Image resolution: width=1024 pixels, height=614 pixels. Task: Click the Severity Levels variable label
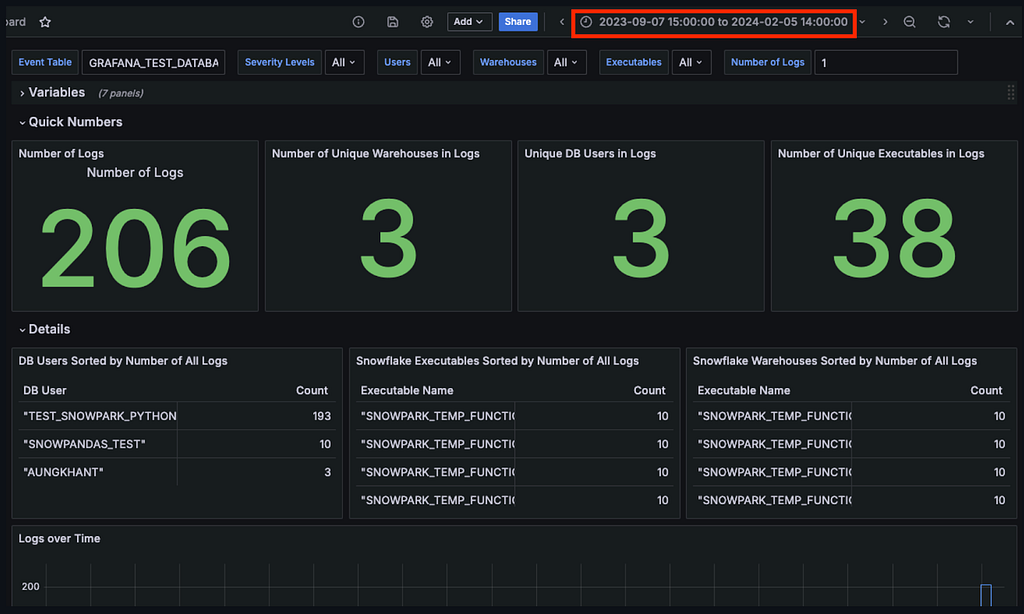pyautogui.click(x=280, y=63)
